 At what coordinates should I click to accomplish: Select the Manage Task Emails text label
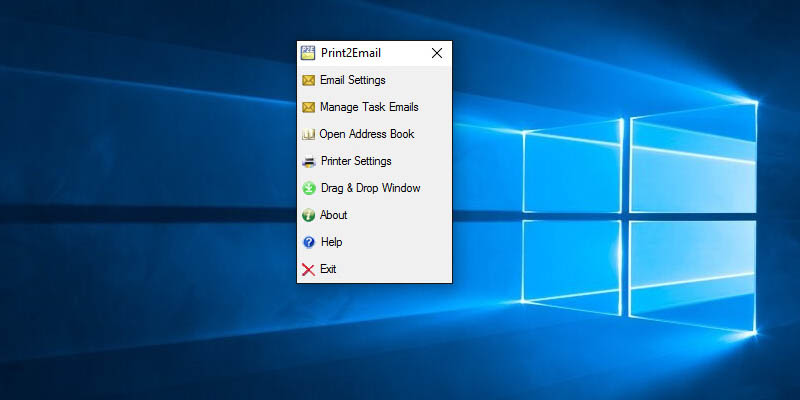pyautogui.click(x=369, y=107)
